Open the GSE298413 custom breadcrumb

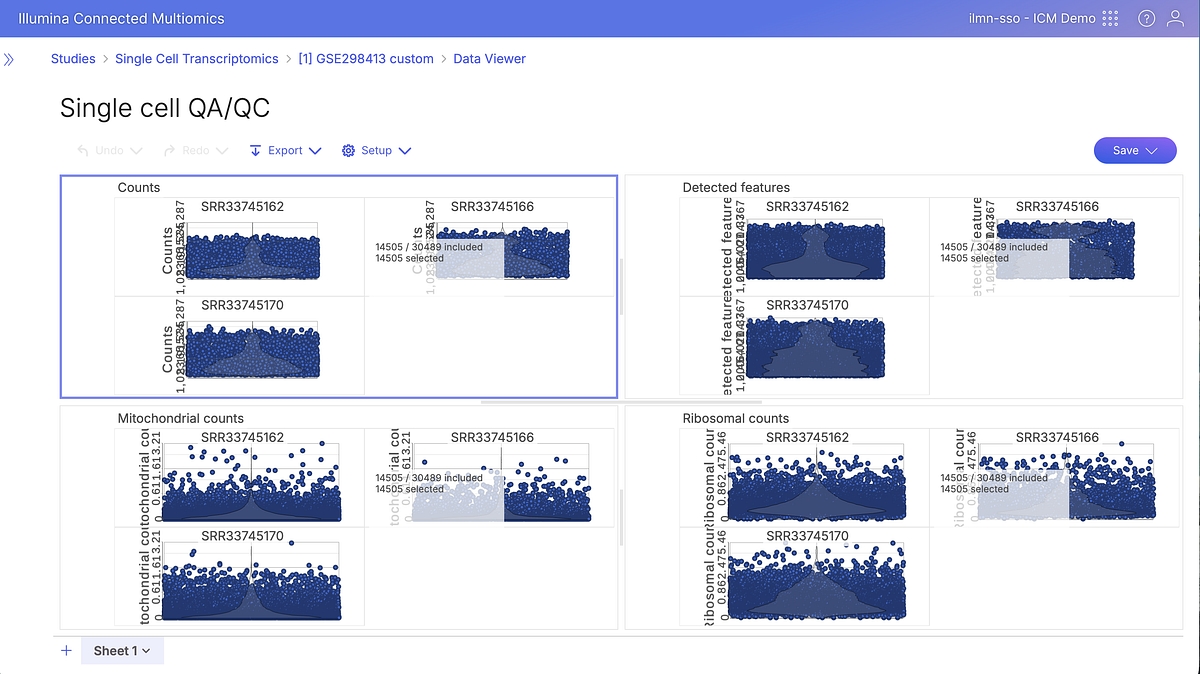coord(366,59)
